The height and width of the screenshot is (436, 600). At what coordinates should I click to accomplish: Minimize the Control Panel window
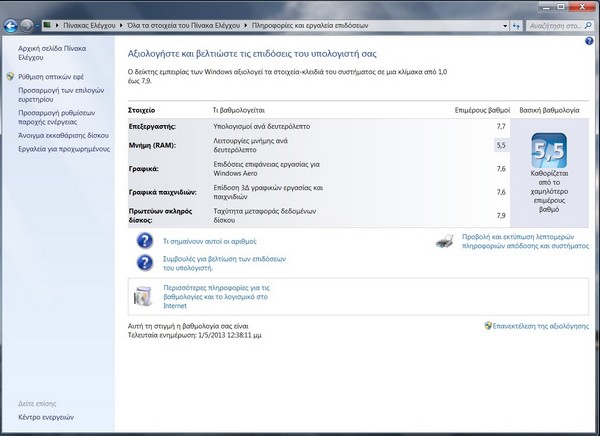tap(547, 7)
